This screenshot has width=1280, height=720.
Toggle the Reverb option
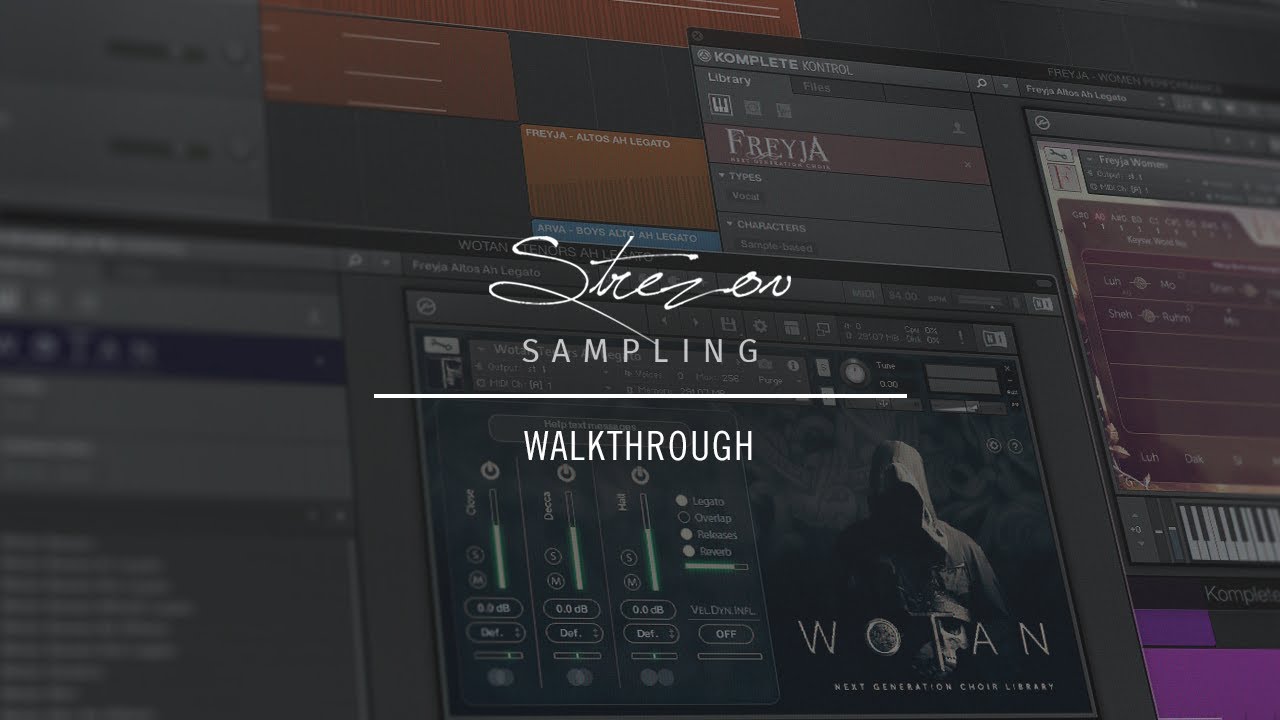point(688,551)
